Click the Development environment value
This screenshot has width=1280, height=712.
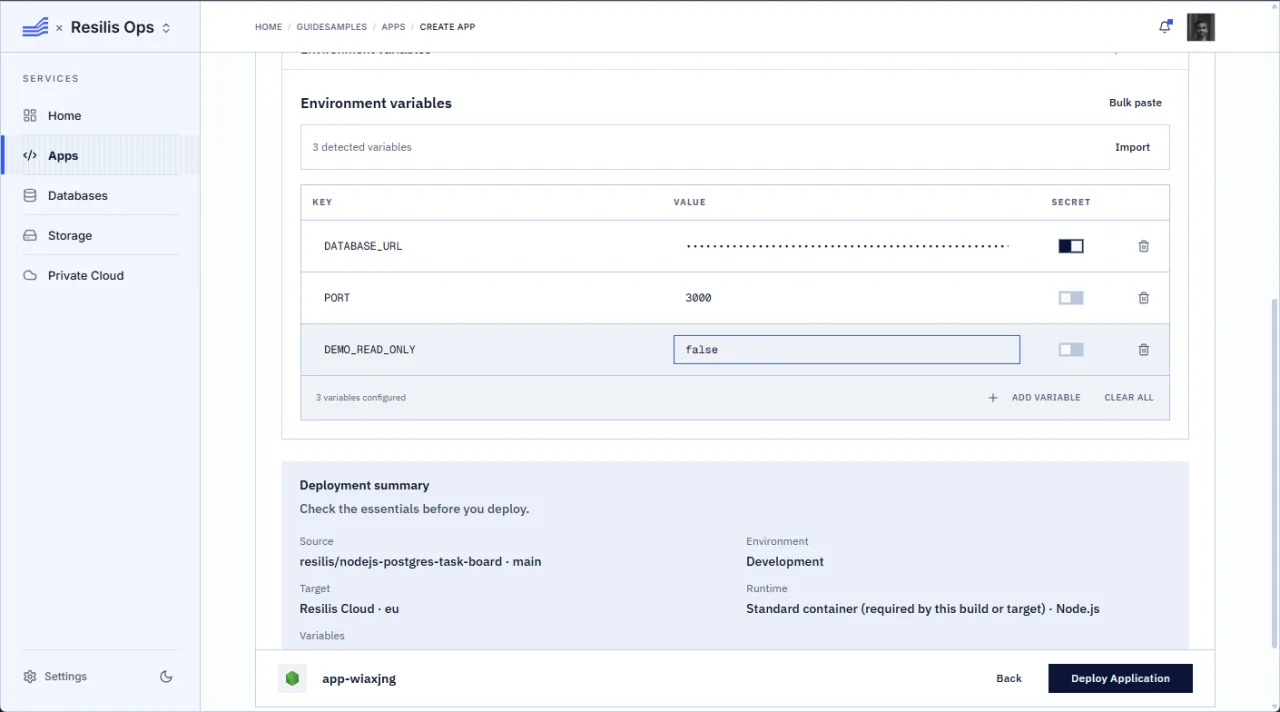pos(785,562)
